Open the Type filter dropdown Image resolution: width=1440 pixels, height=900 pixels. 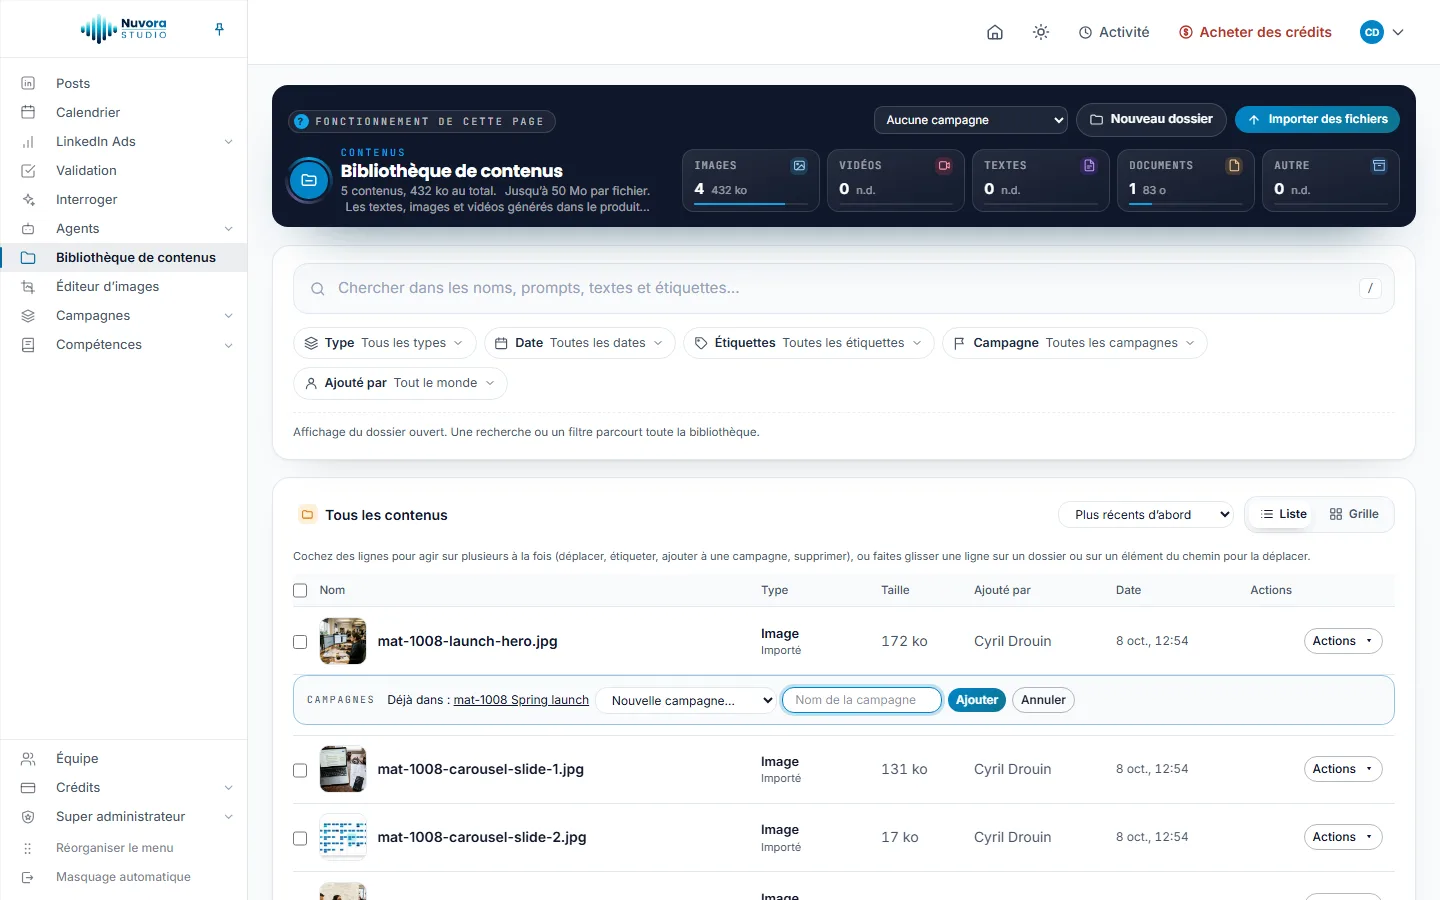click(385, 343)
